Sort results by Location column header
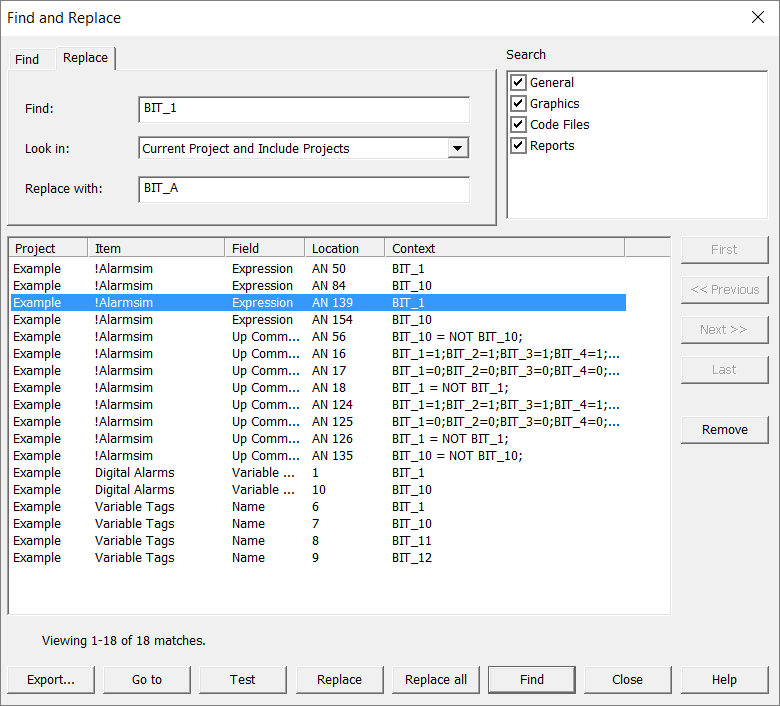The image size is (780, 706). pyautogui.click(x=344, y=249)
